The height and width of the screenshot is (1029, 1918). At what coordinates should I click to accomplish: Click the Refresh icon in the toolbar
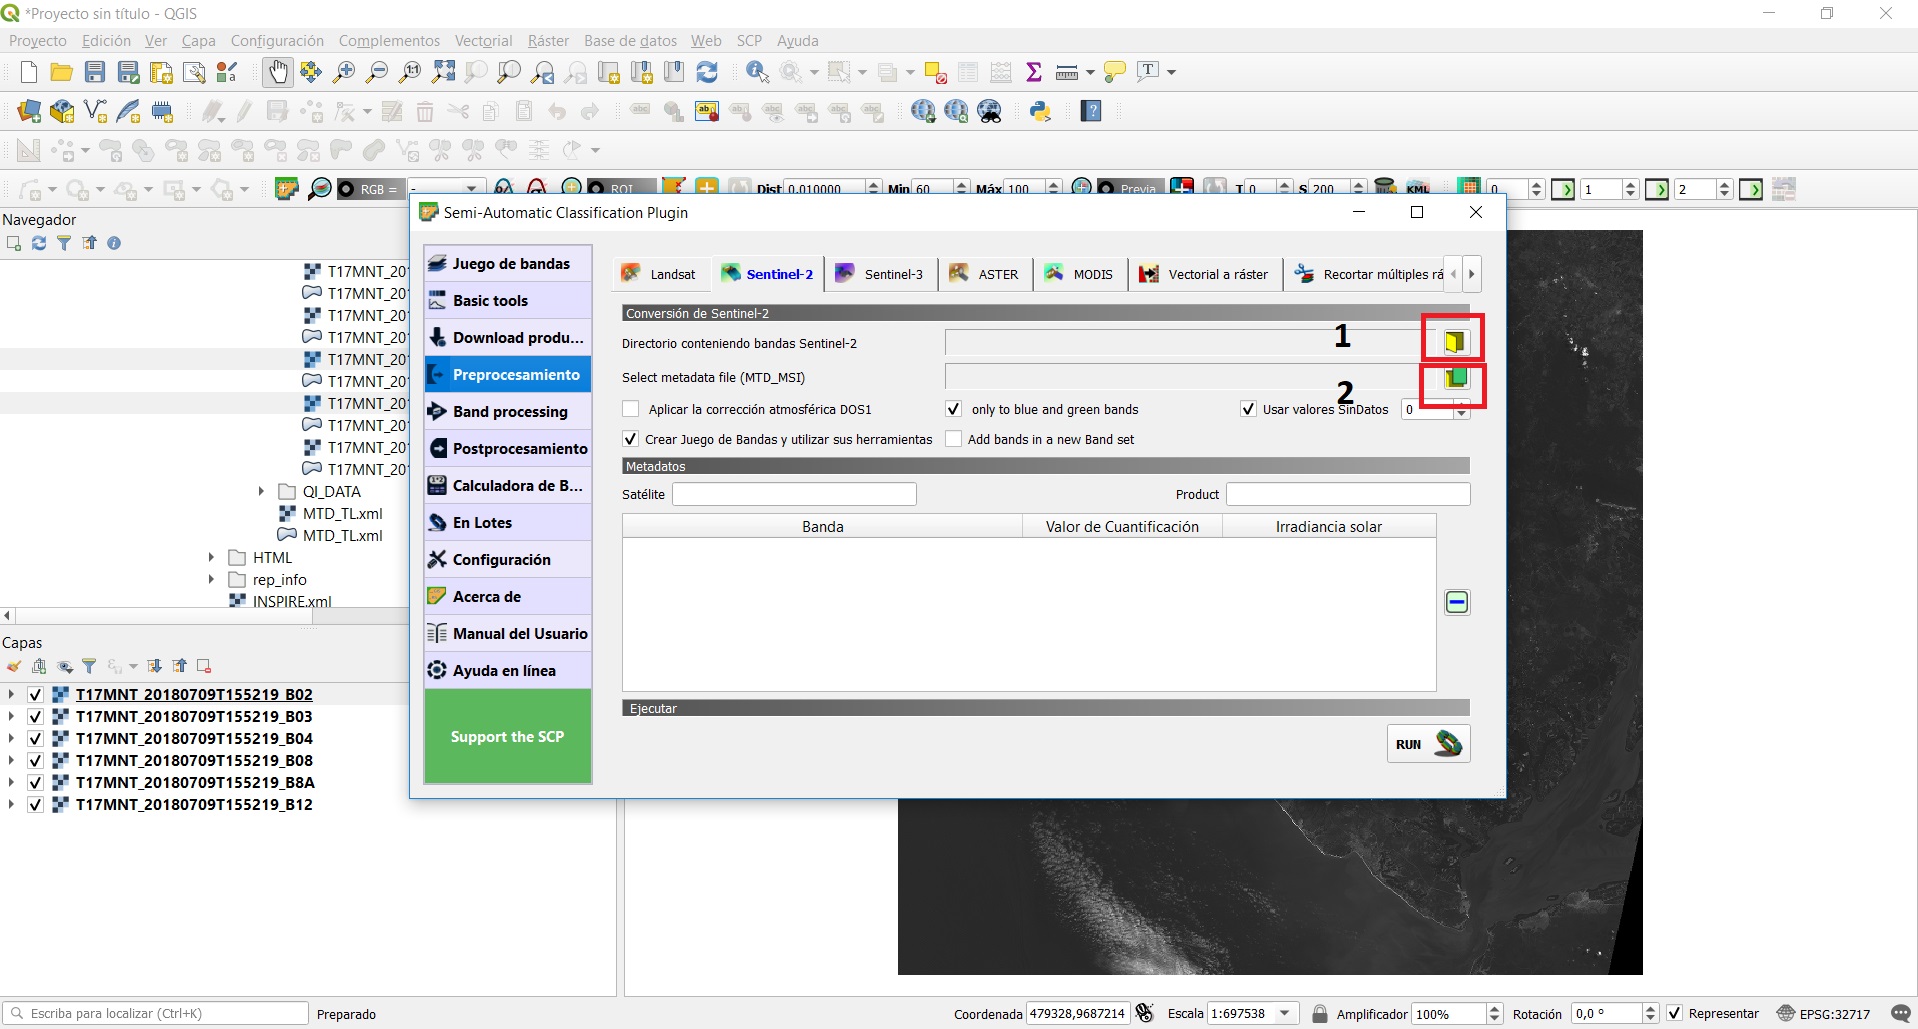[x=707, y=72]
